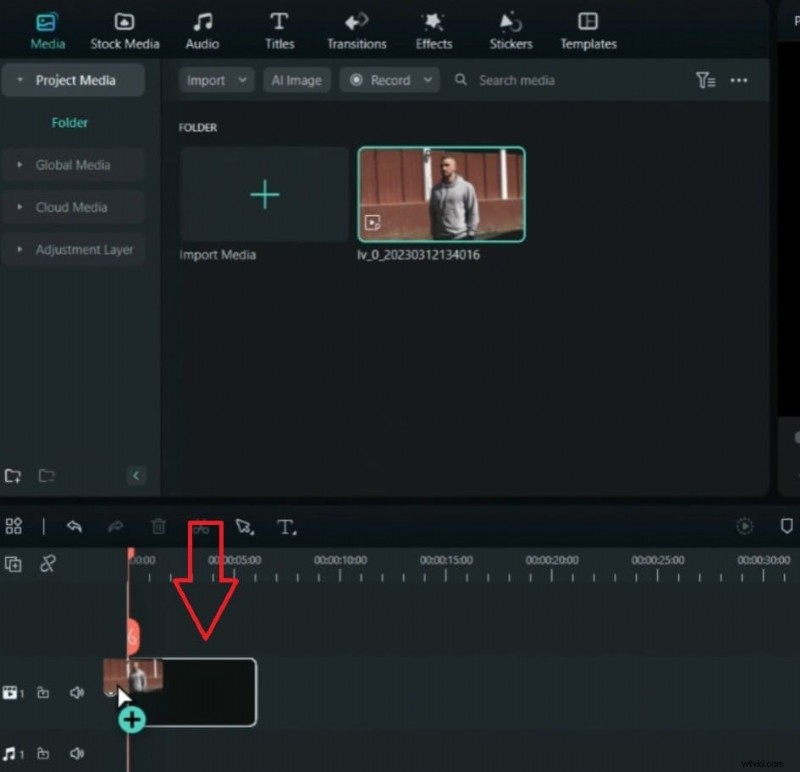Mute the audio track's speaker icon
Viewport: 800px width, 772px height.
[77, 754]
